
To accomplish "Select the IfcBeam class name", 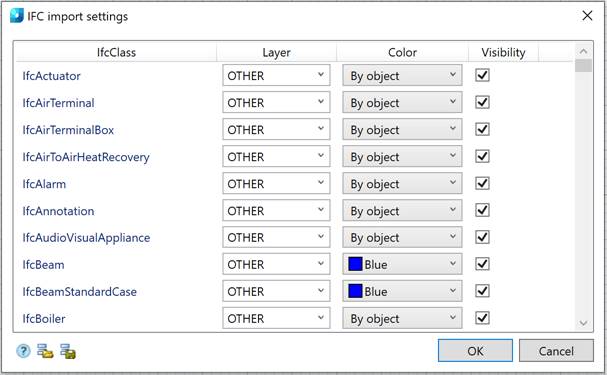I will (x=43, y=264).
